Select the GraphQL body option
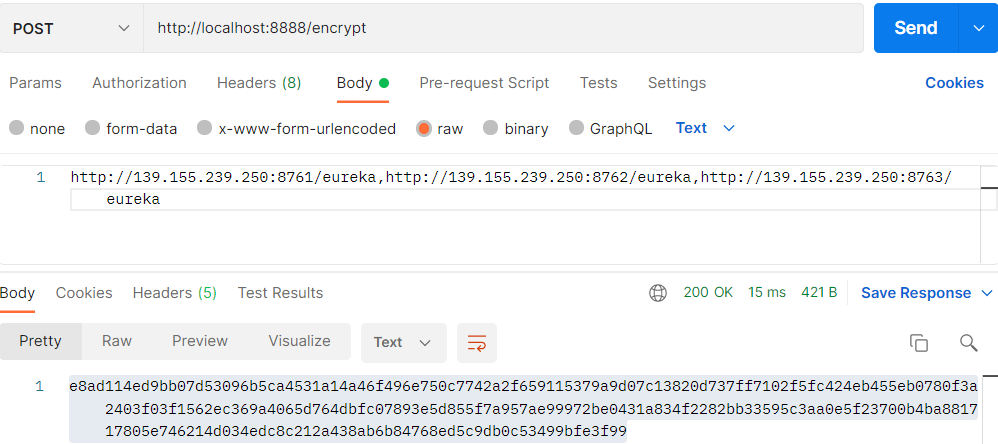Image resolution: width=998 pixels, height=444 pixels. [x=576, y=128]
